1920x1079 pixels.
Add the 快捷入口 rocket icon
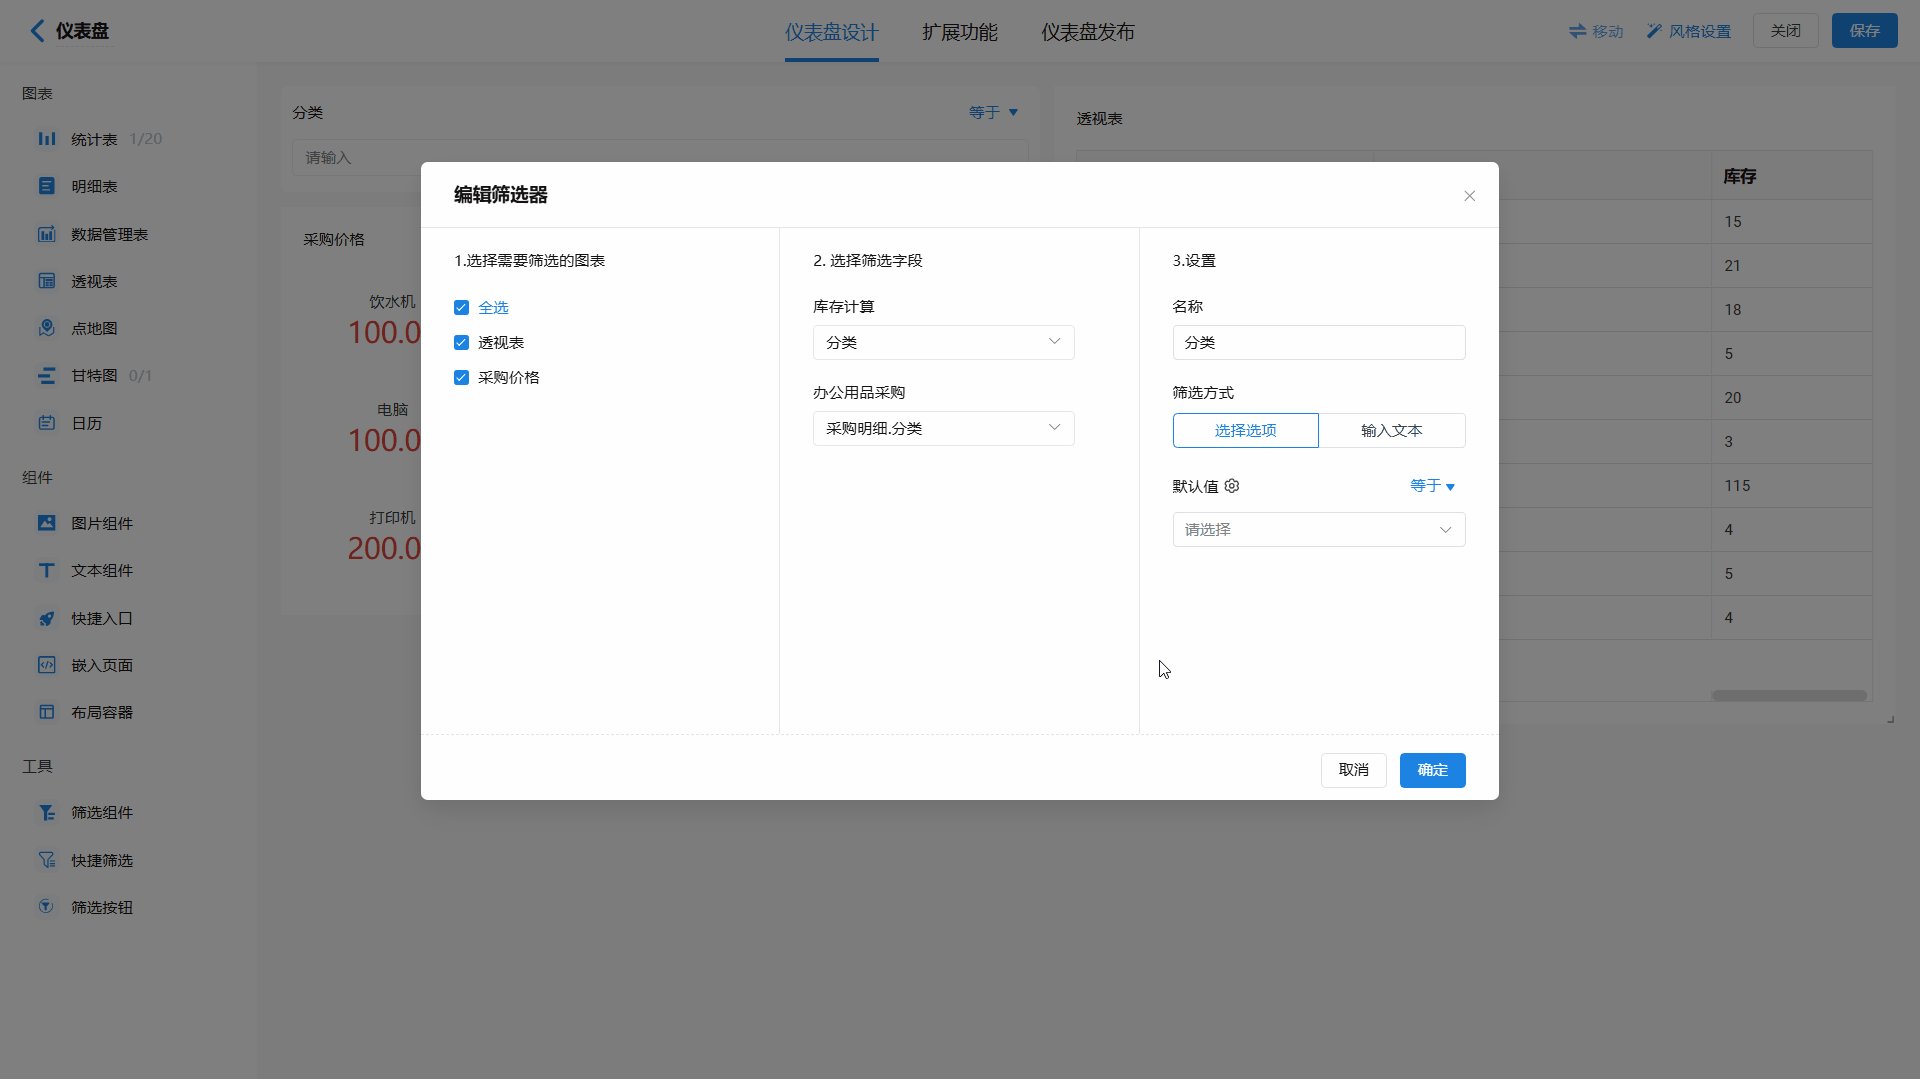(47, 618)
